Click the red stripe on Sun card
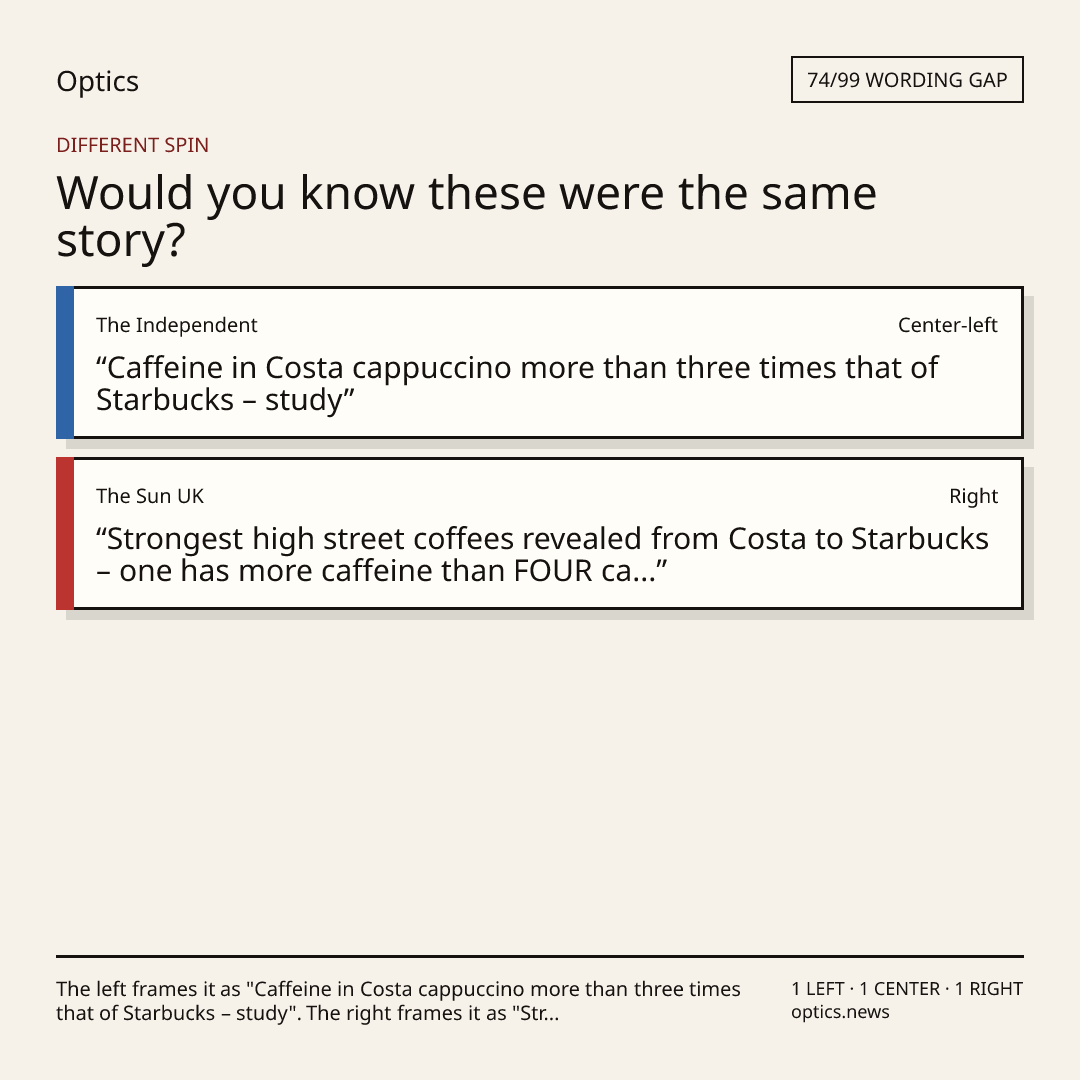This screenshot has height=1080, width=1080. [65, 533]
